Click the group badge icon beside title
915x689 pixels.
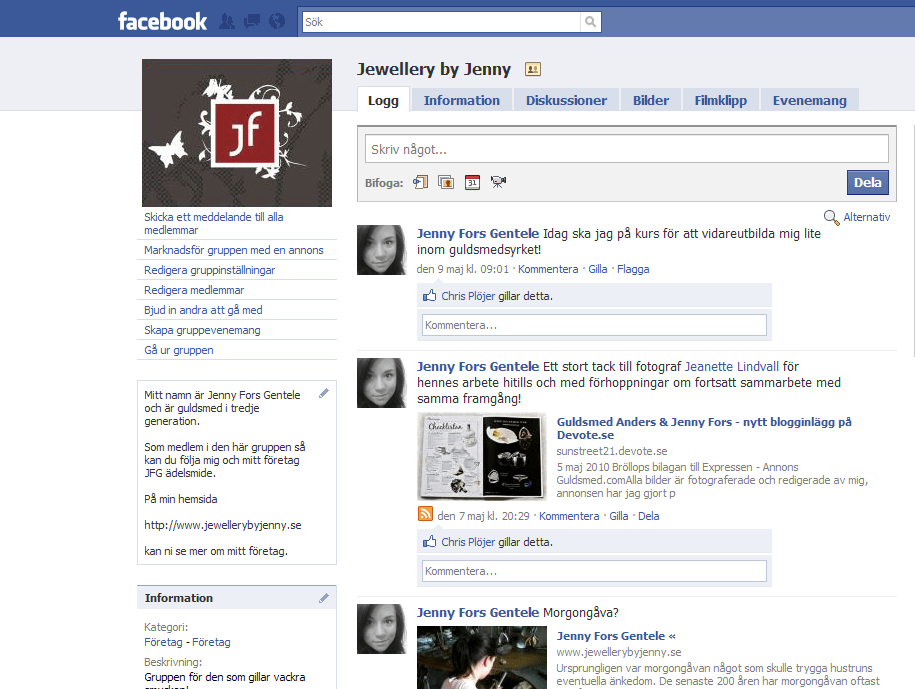(533, 69)
